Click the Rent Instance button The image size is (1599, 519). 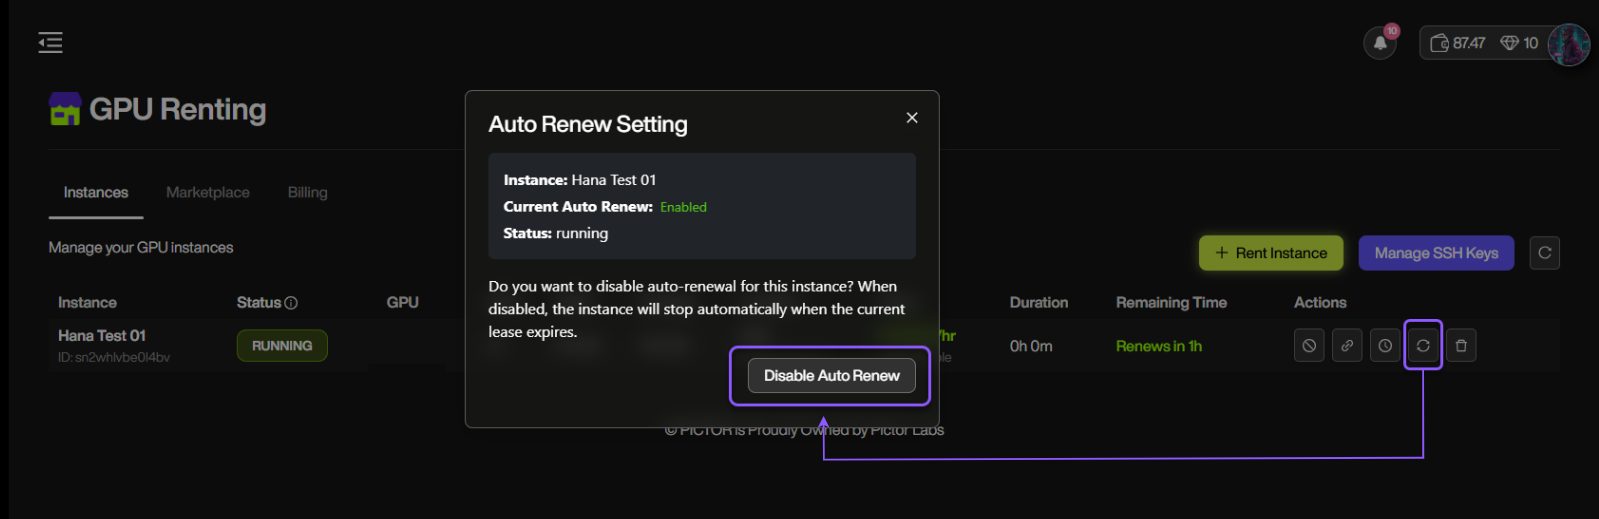click(1271, 253)
